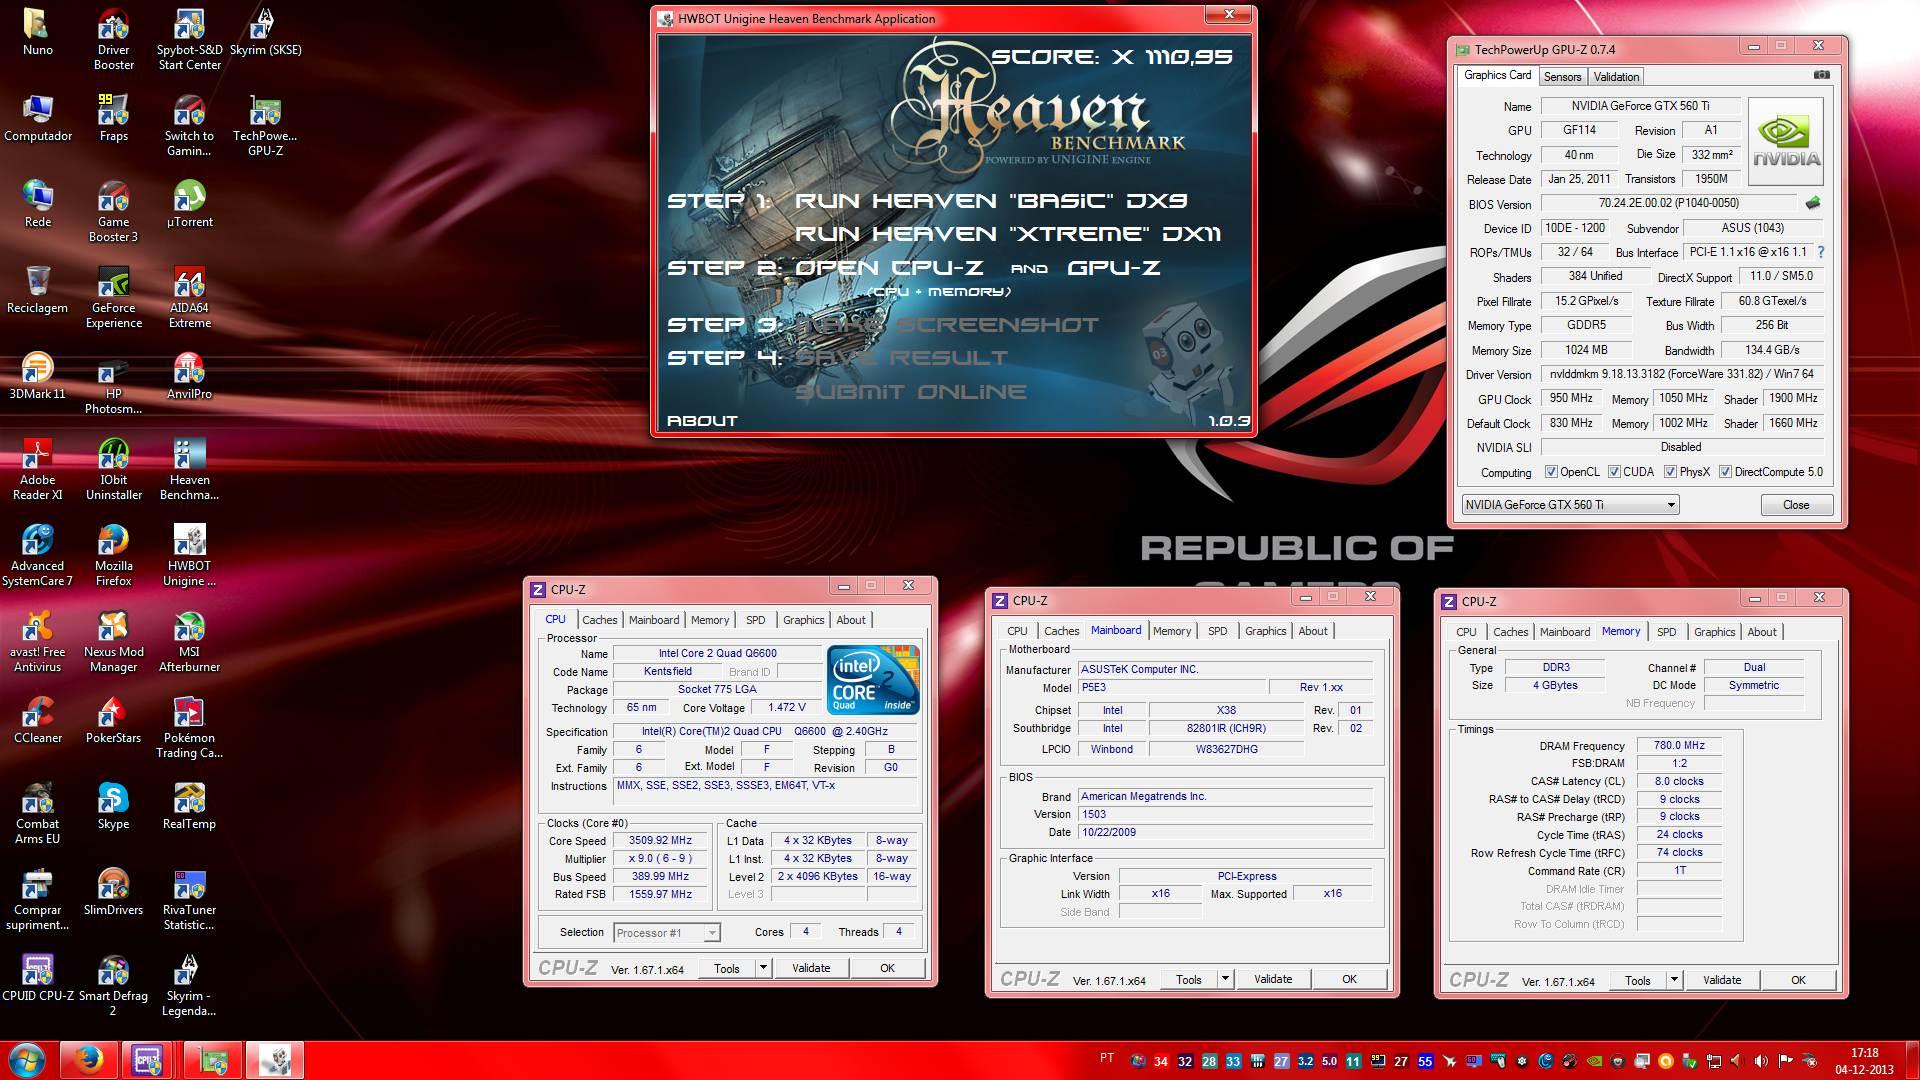Click OK in the Mainboard CPU-Z window

tap(1349, 979)
